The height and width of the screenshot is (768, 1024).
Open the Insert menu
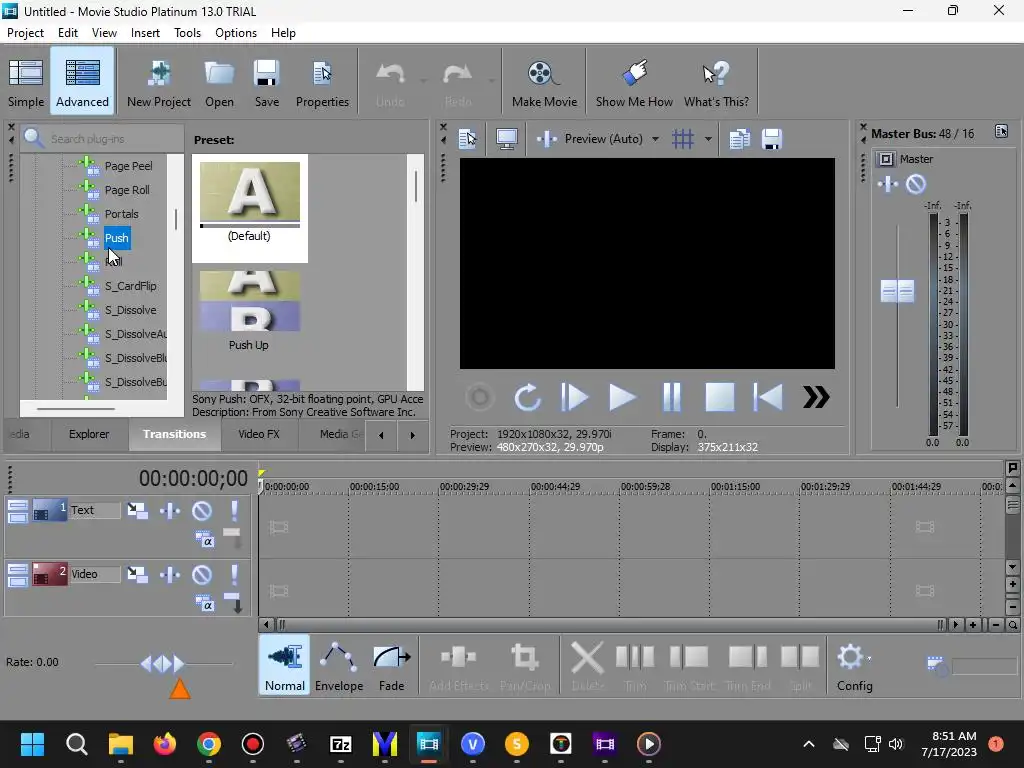pos(145,33)
